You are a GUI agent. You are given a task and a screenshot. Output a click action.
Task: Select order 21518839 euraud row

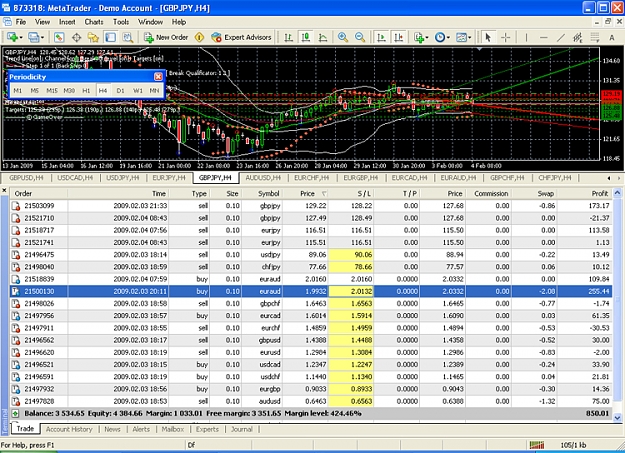(x=311, y=279)
